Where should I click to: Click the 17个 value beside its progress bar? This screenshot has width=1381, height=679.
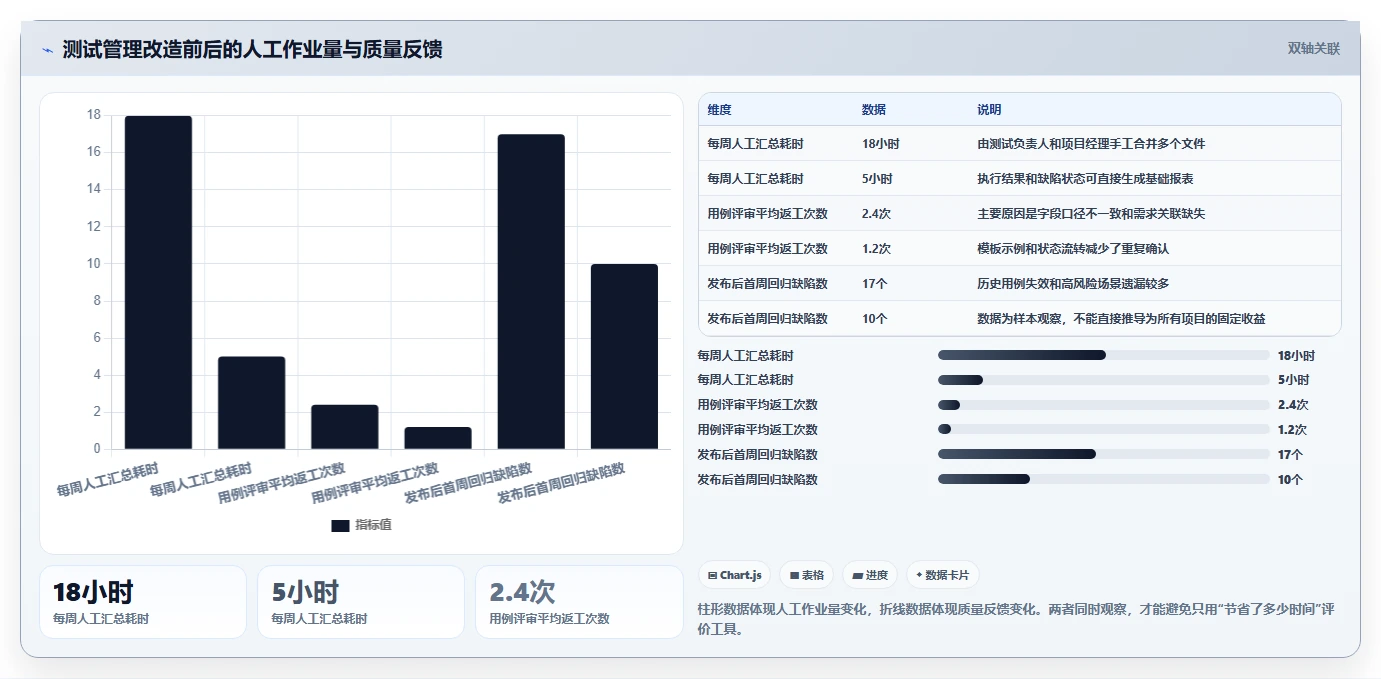[1290, 455]
